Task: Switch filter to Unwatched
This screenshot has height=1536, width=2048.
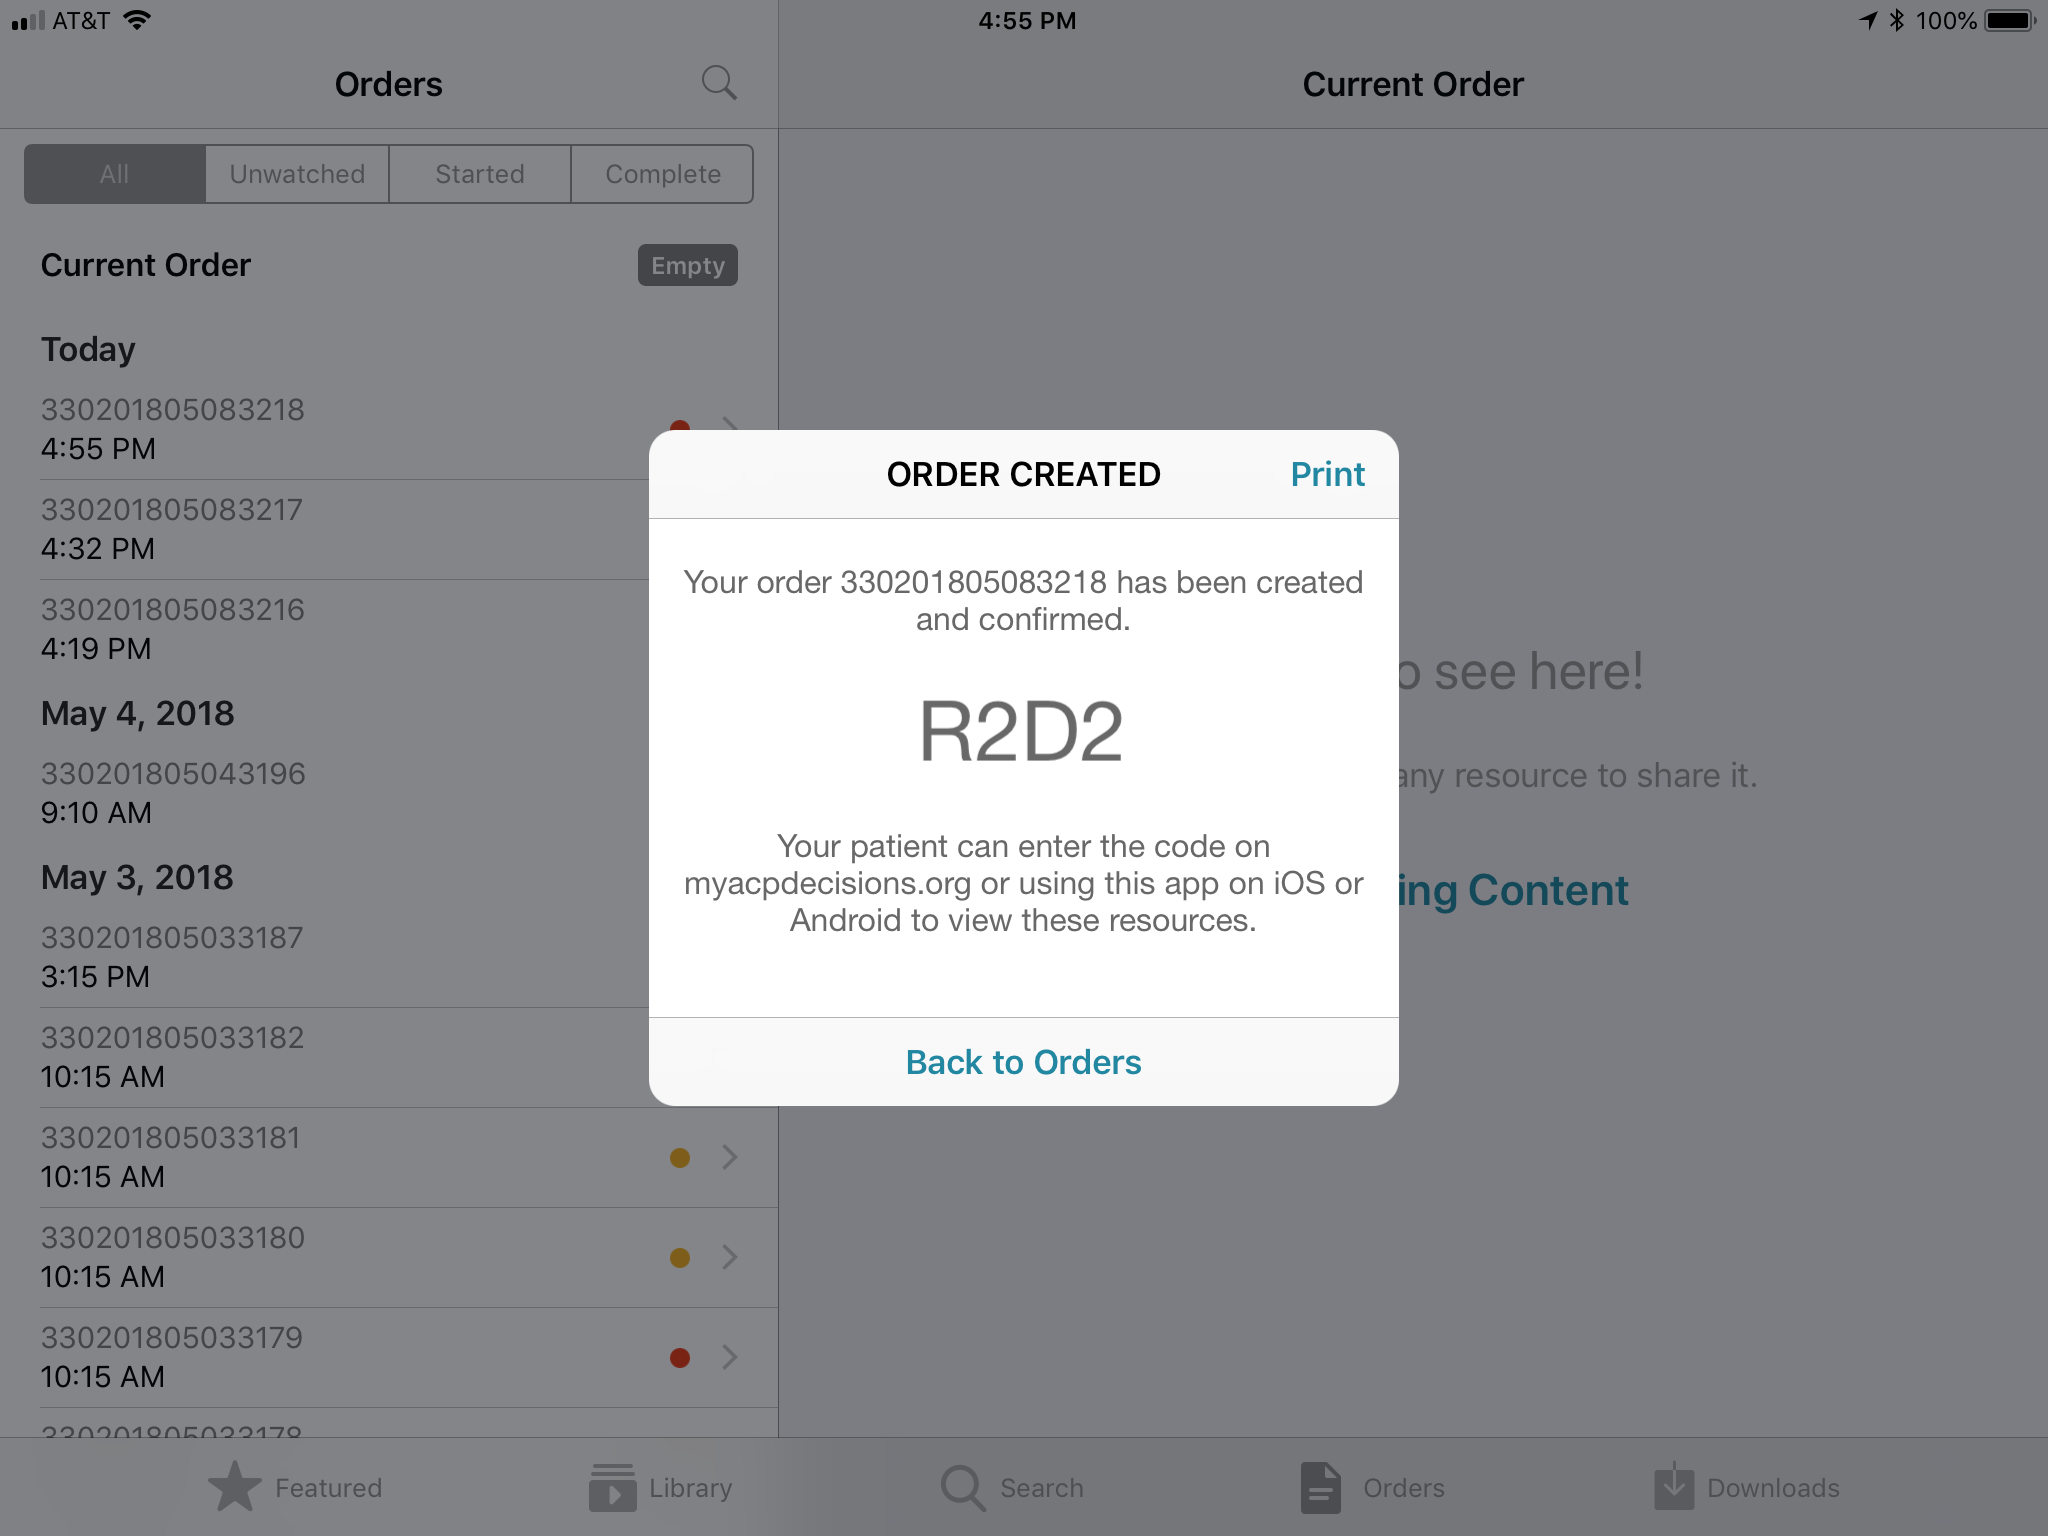Action: [297, 174]
